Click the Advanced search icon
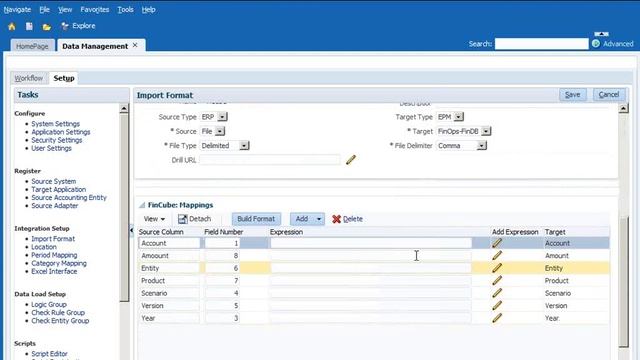 click(x=596, y=44)
